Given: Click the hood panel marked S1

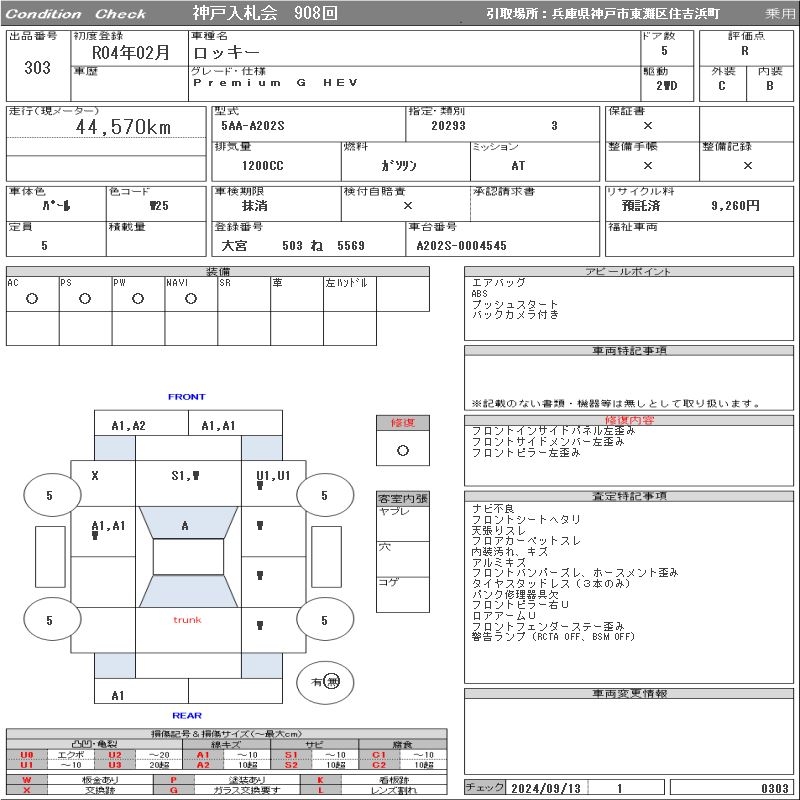Looking at the screenshot, I should pyautogui.click(x=185, y=476).
